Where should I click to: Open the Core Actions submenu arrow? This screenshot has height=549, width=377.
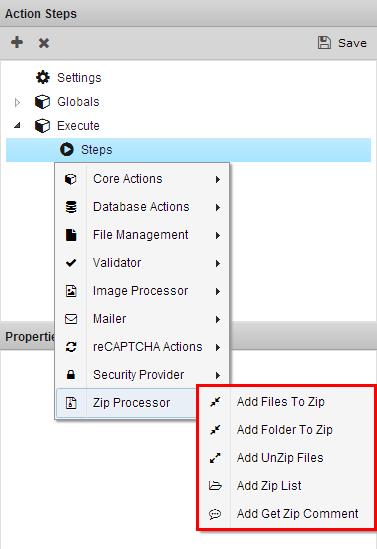point(218,179)
